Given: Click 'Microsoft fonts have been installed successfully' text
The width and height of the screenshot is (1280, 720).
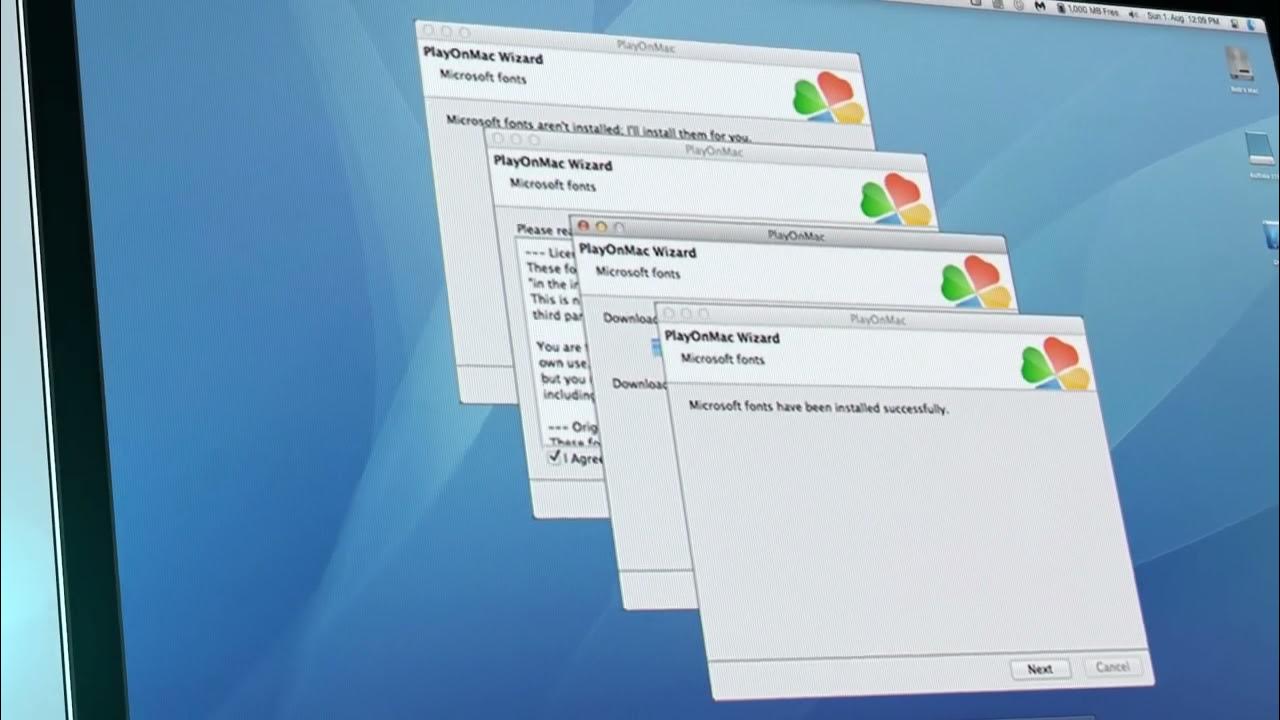Looking at the screenshot, I should [819, 408].
